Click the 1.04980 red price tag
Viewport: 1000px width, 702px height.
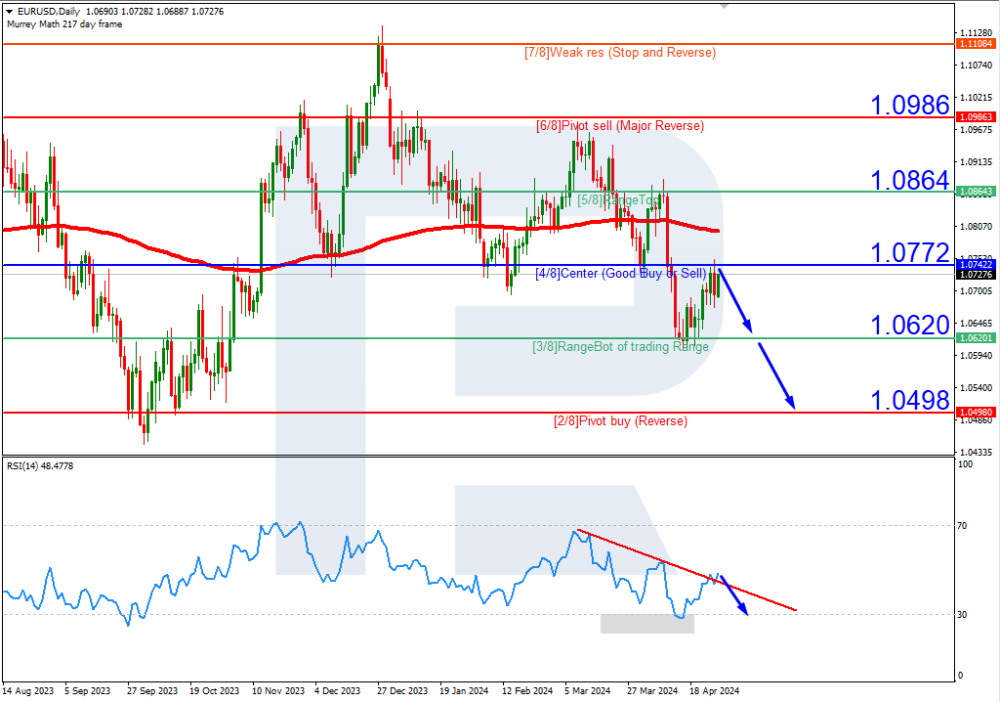pos(974,412)
